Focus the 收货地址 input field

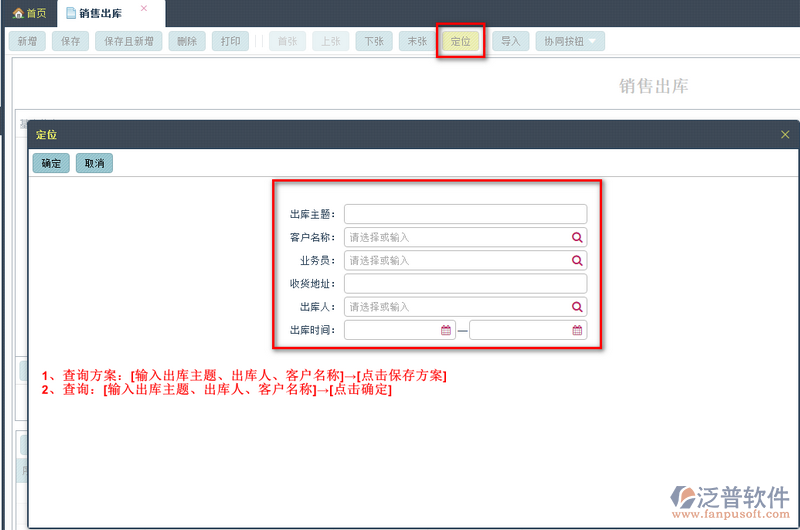pyautogui.click(x=465, y=284)
